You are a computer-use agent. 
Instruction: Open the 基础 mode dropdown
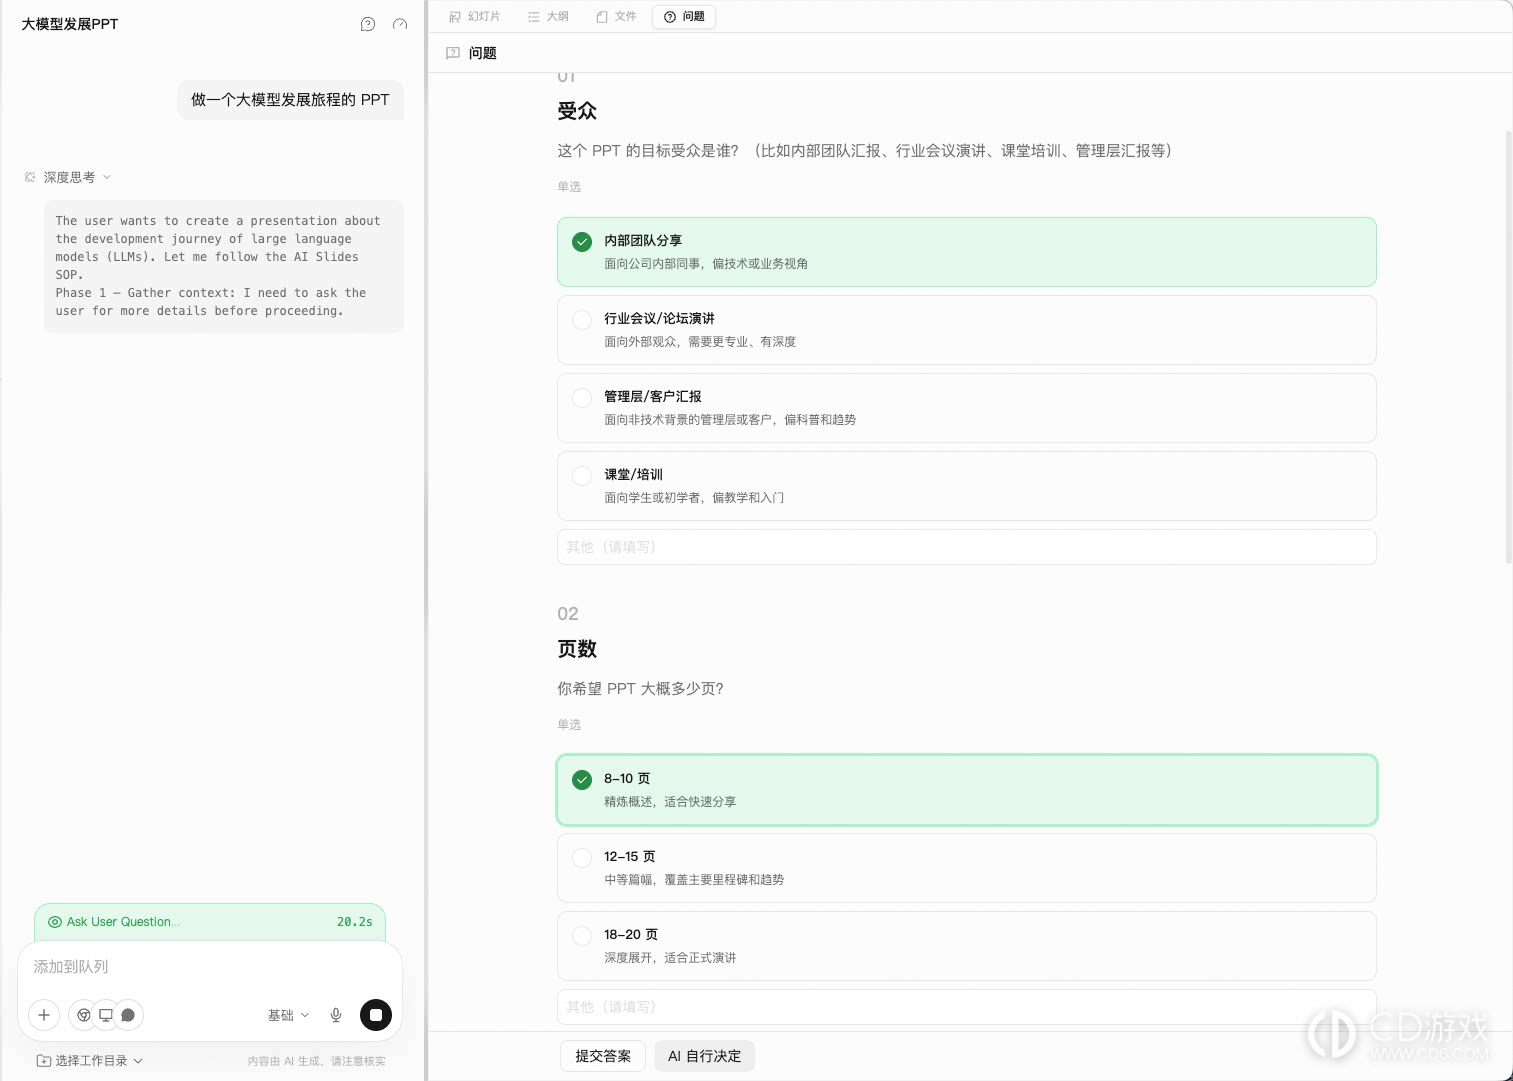[289, 1015]
